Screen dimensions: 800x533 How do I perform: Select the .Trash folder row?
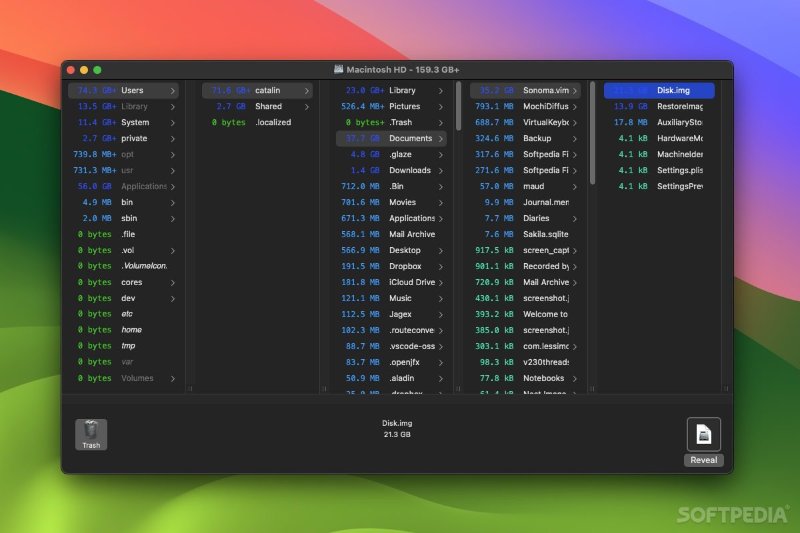pos(391,122)
